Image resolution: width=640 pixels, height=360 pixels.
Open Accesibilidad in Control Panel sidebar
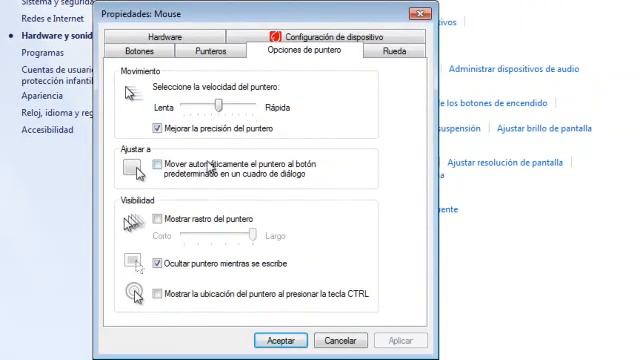coord(47,130)
